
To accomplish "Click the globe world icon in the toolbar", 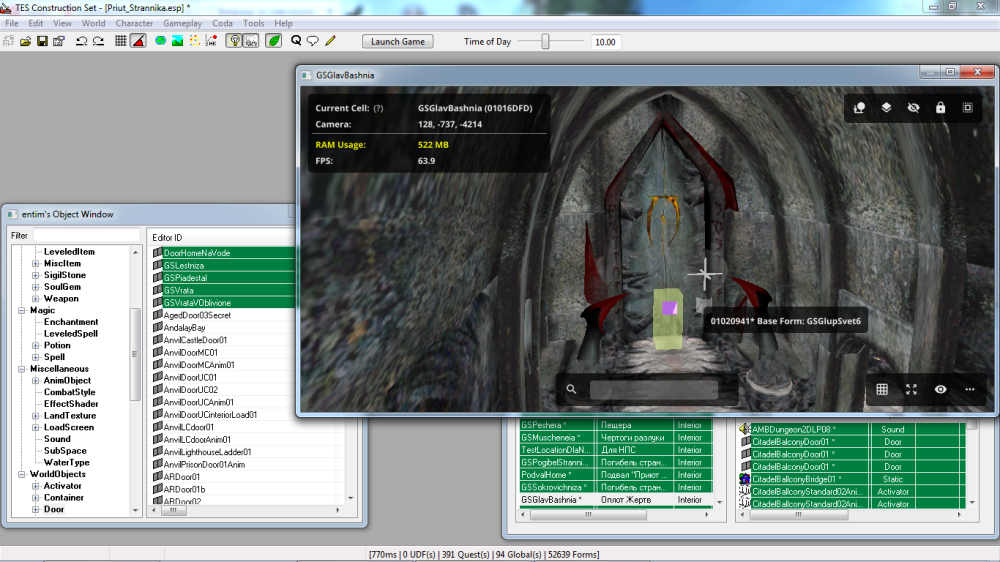I will point(161,41).
